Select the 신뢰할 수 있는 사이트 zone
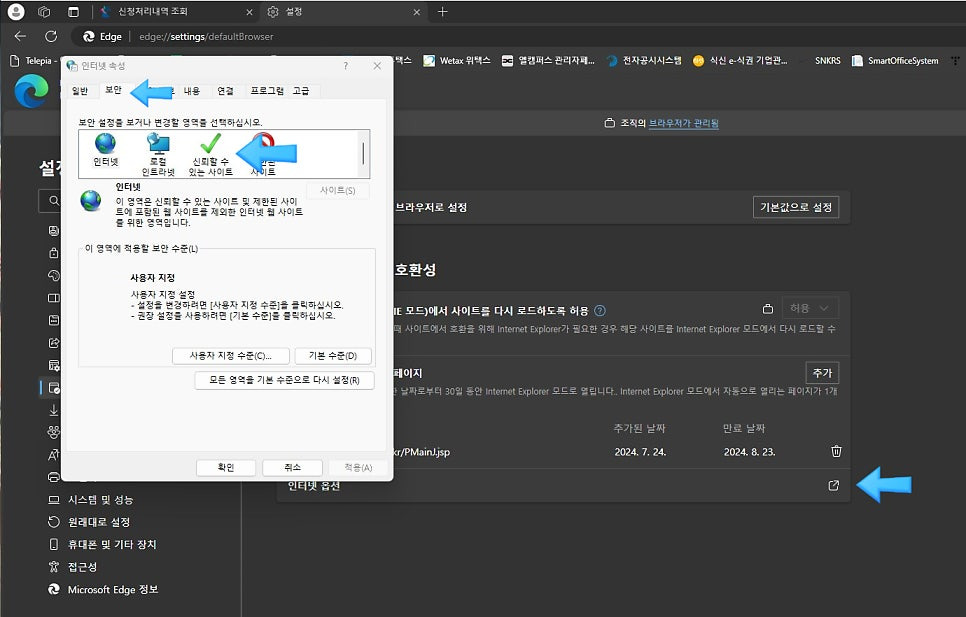 point(210,155)
